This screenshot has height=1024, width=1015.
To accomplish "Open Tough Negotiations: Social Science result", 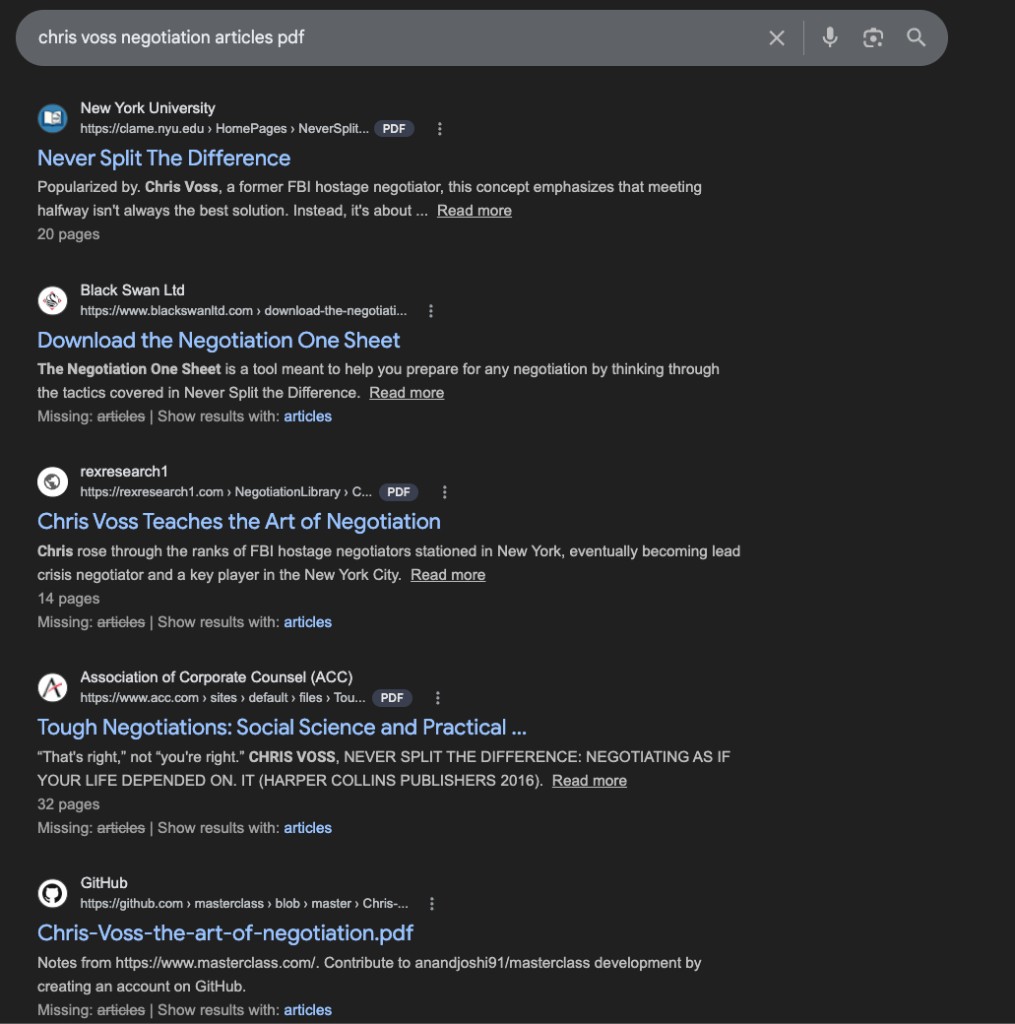I will (x=282, y=727).
